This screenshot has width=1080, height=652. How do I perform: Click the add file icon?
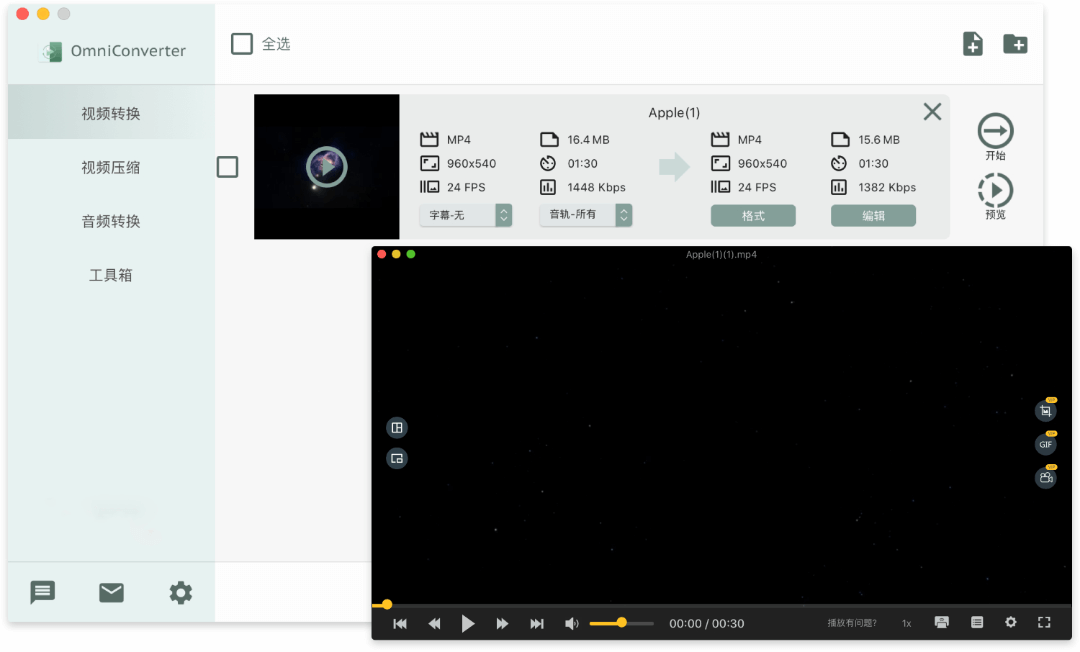972,44
